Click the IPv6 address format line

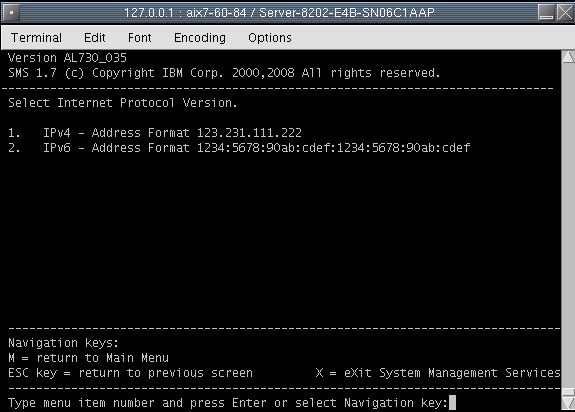tap(239, 148)
